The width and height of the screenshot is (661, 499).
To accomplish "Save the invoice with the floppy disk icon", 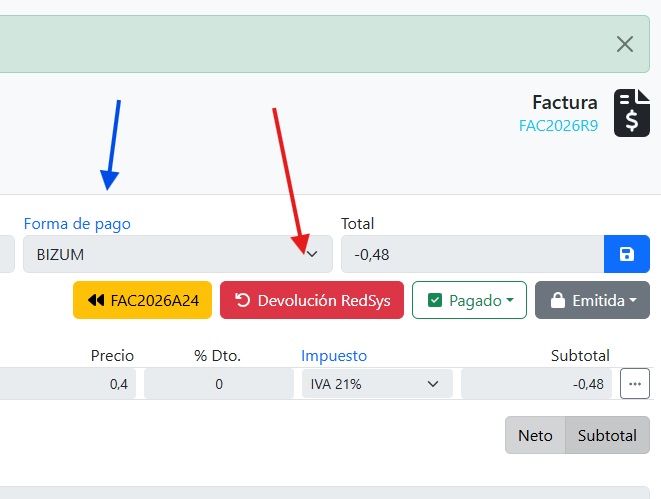I will [x=627, y=254].
